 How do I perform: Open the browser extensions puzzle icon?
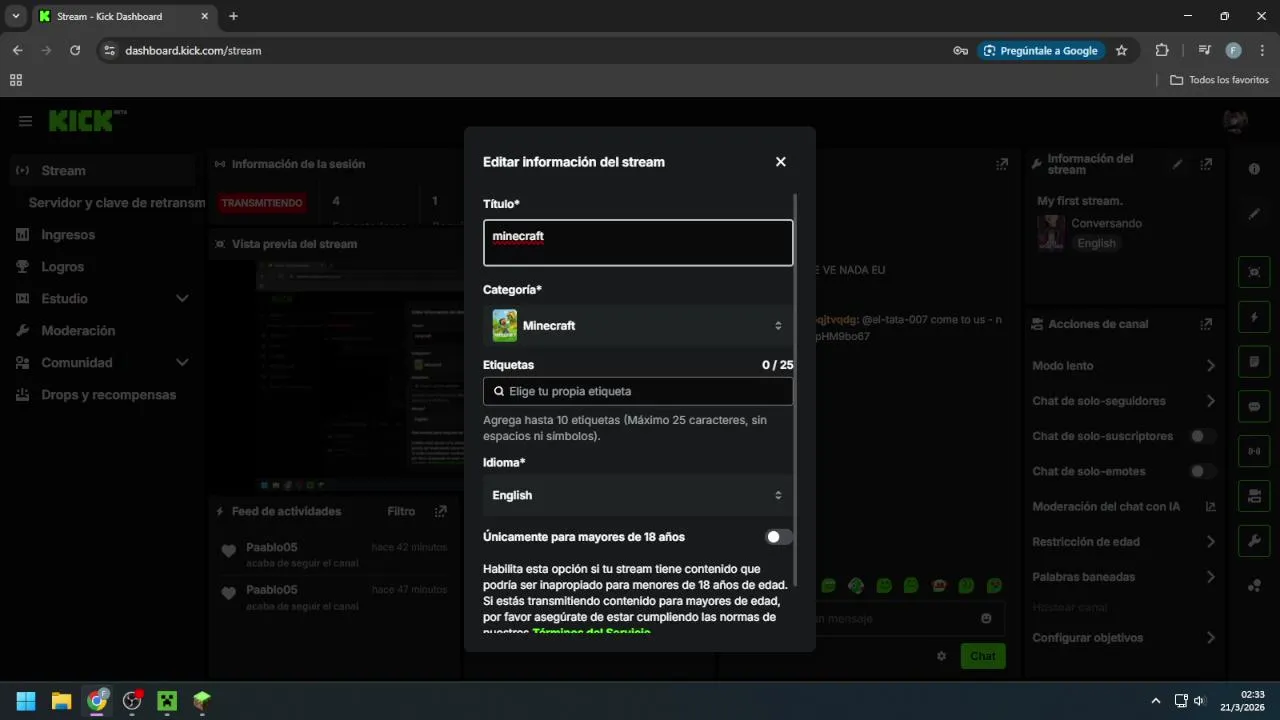pyautogui.click(x=1161, y=50)
